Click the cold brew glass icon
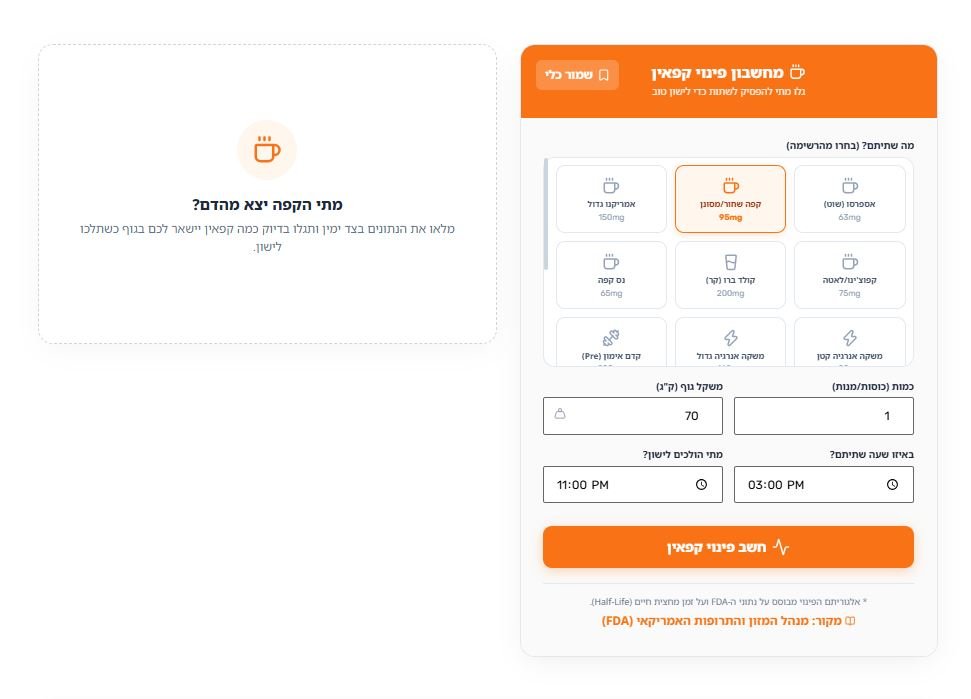The width and height of the screenshot is (971, 699). pos(731,262)
